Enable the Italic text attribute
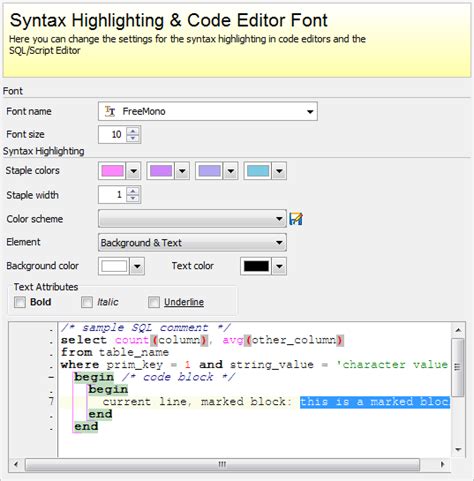Viewport: 474px width, 481px height. pyautogui.click(x=87, y=302)
